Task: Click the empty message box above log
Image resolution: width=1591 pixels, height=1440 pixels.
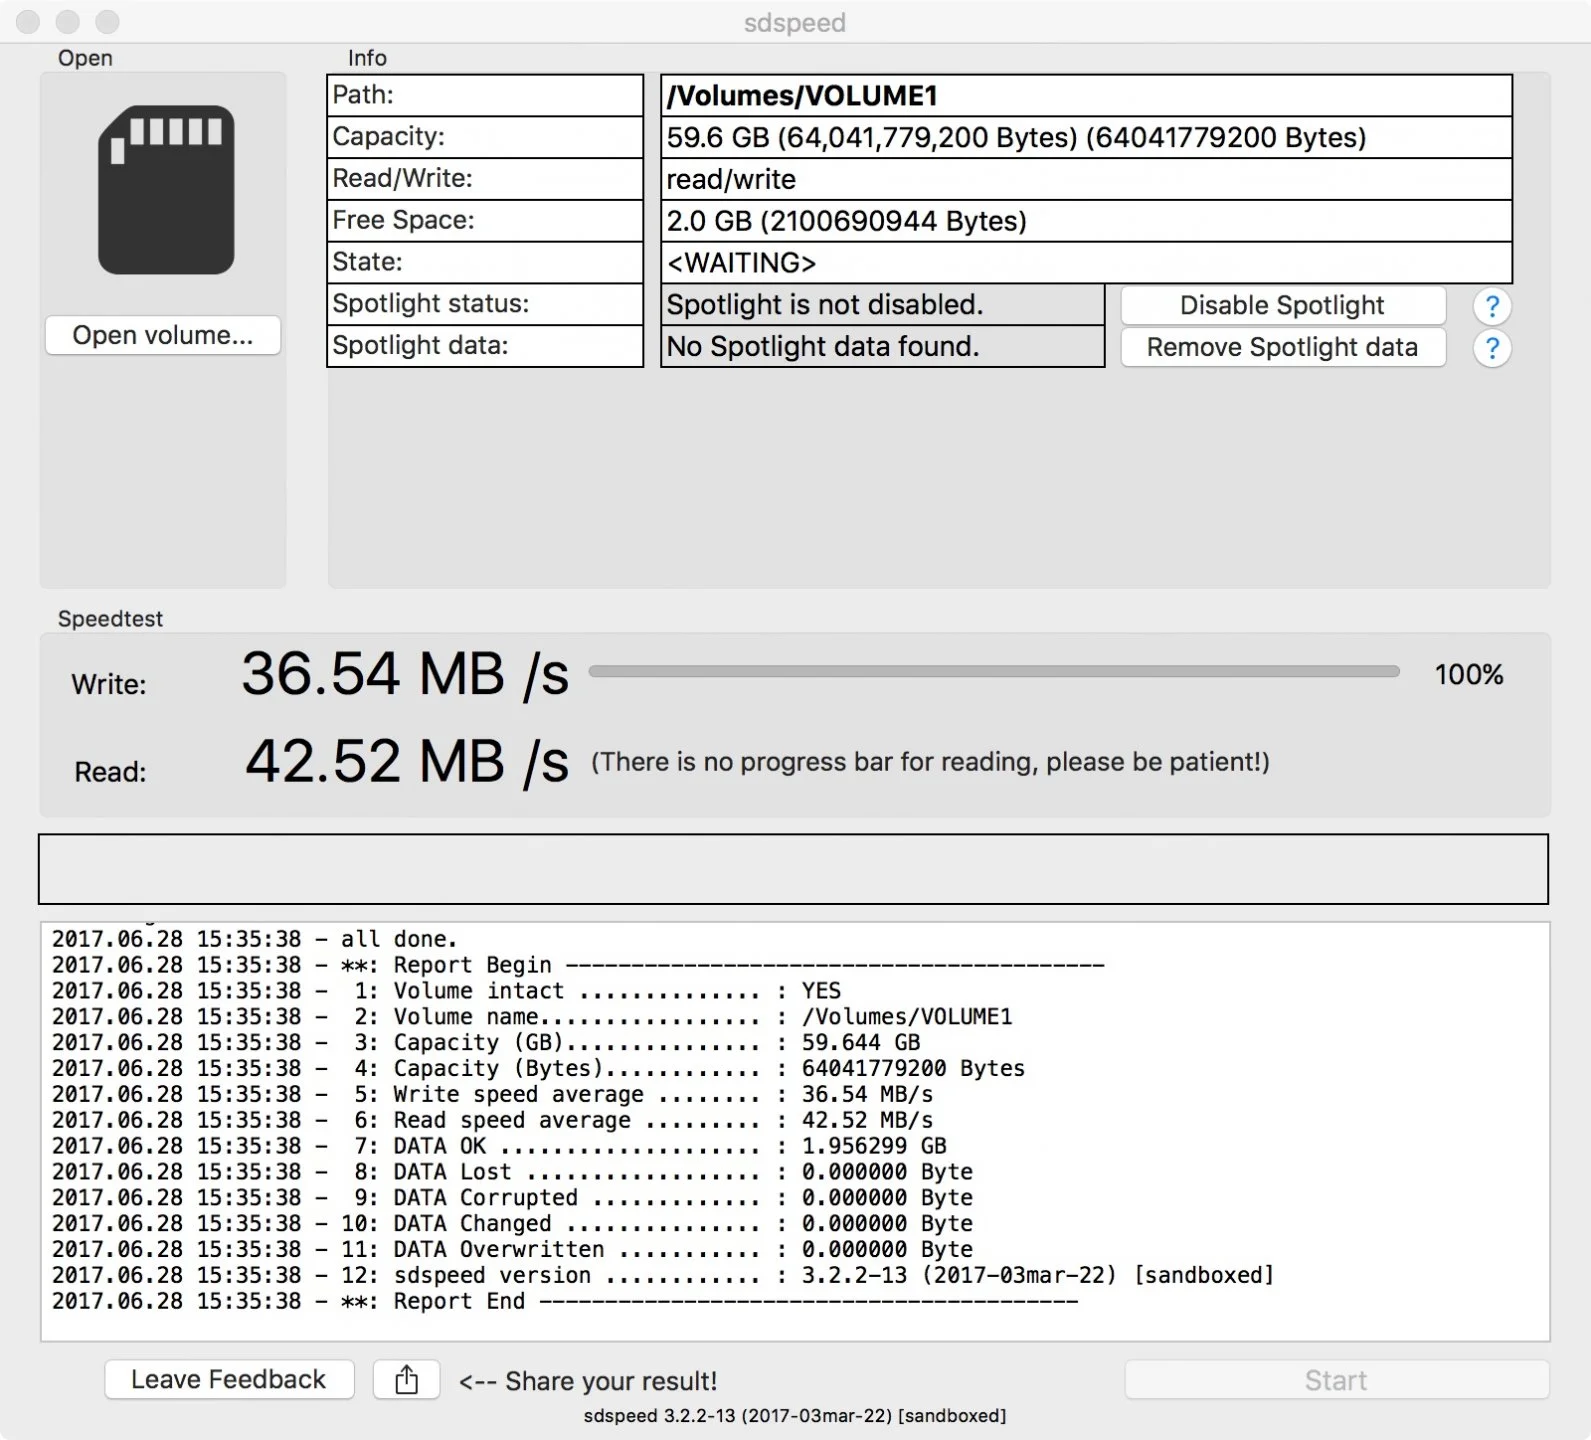Action: tap(793, 869)
